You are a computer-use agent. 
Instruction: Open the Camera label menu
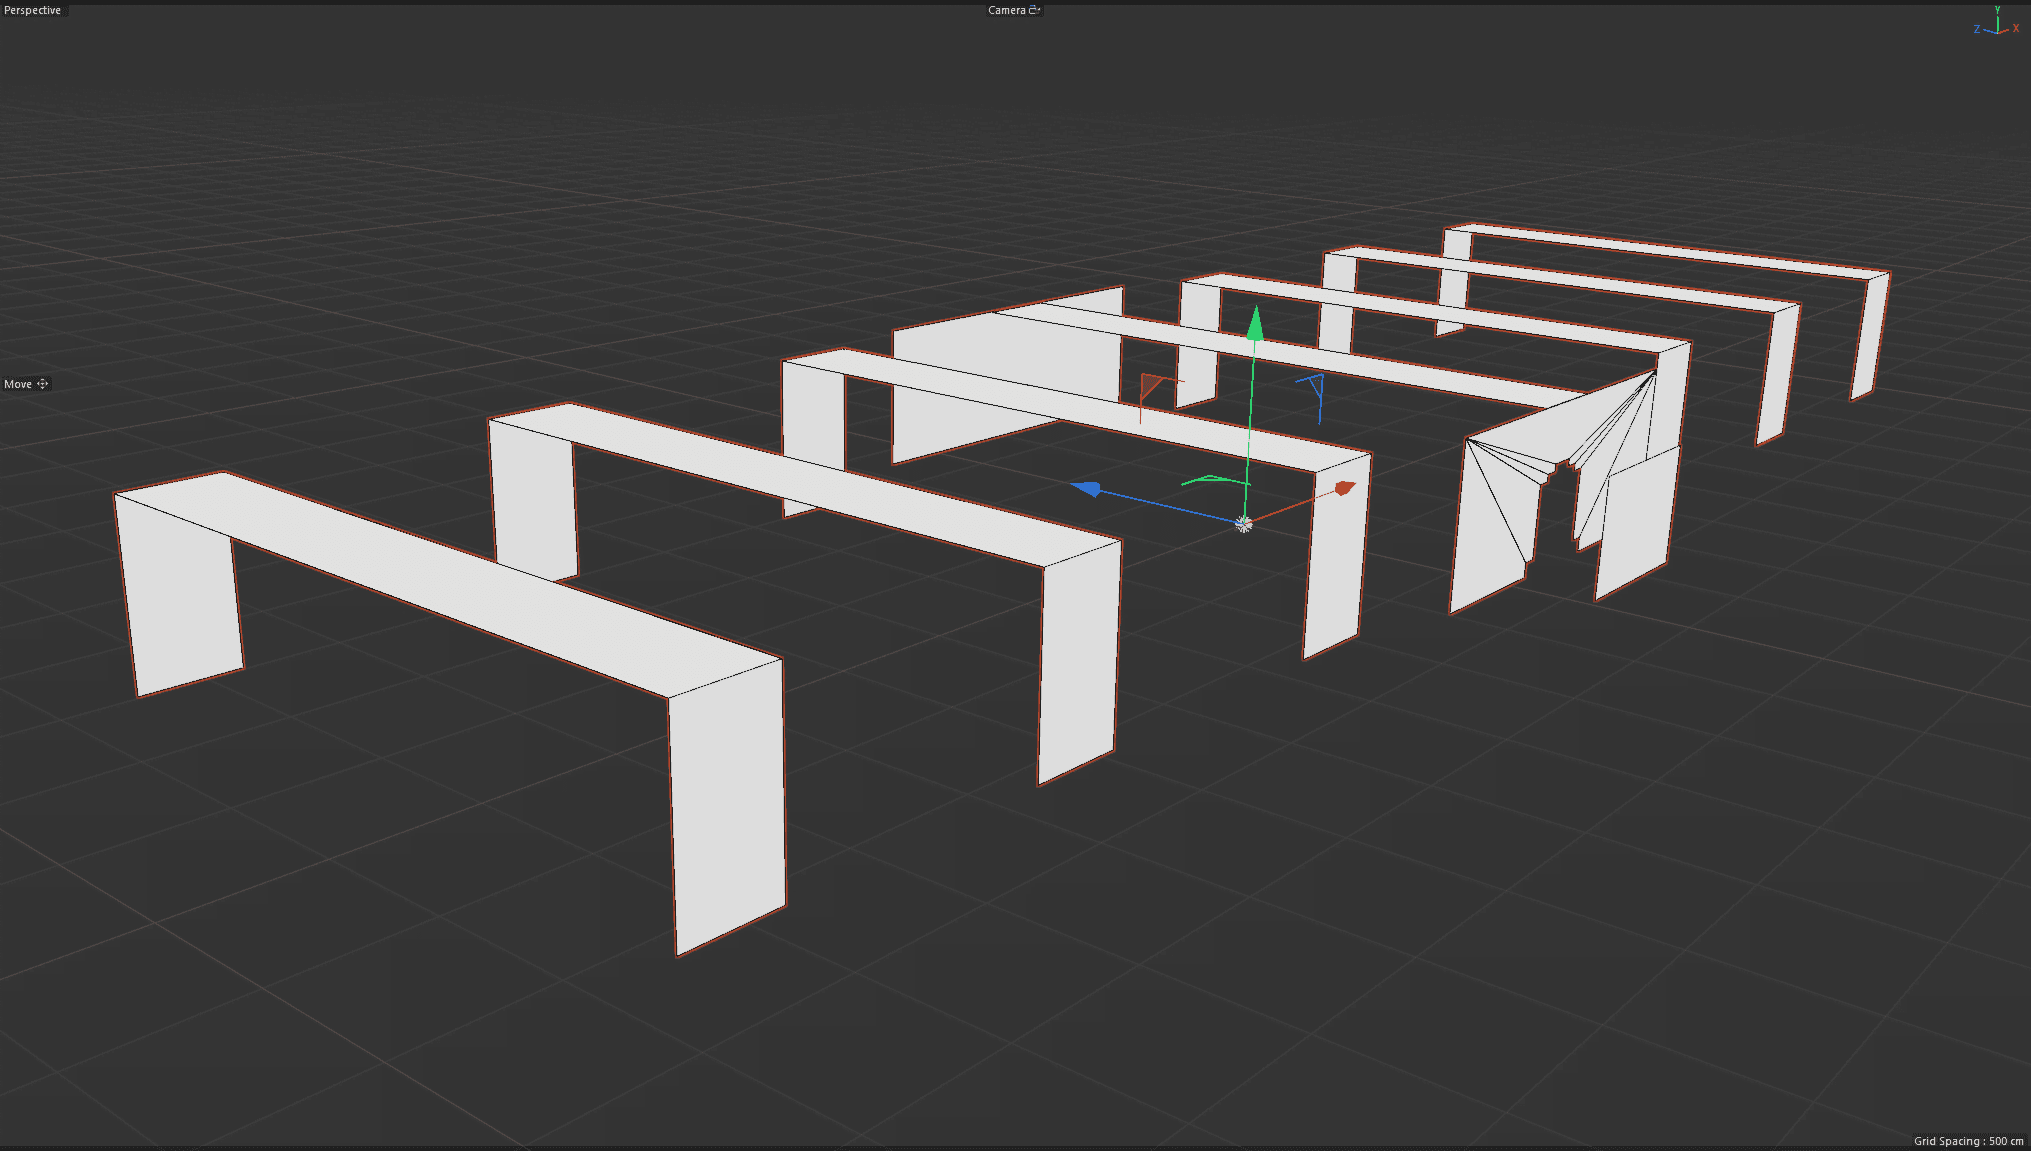(x=1006, y=10)
